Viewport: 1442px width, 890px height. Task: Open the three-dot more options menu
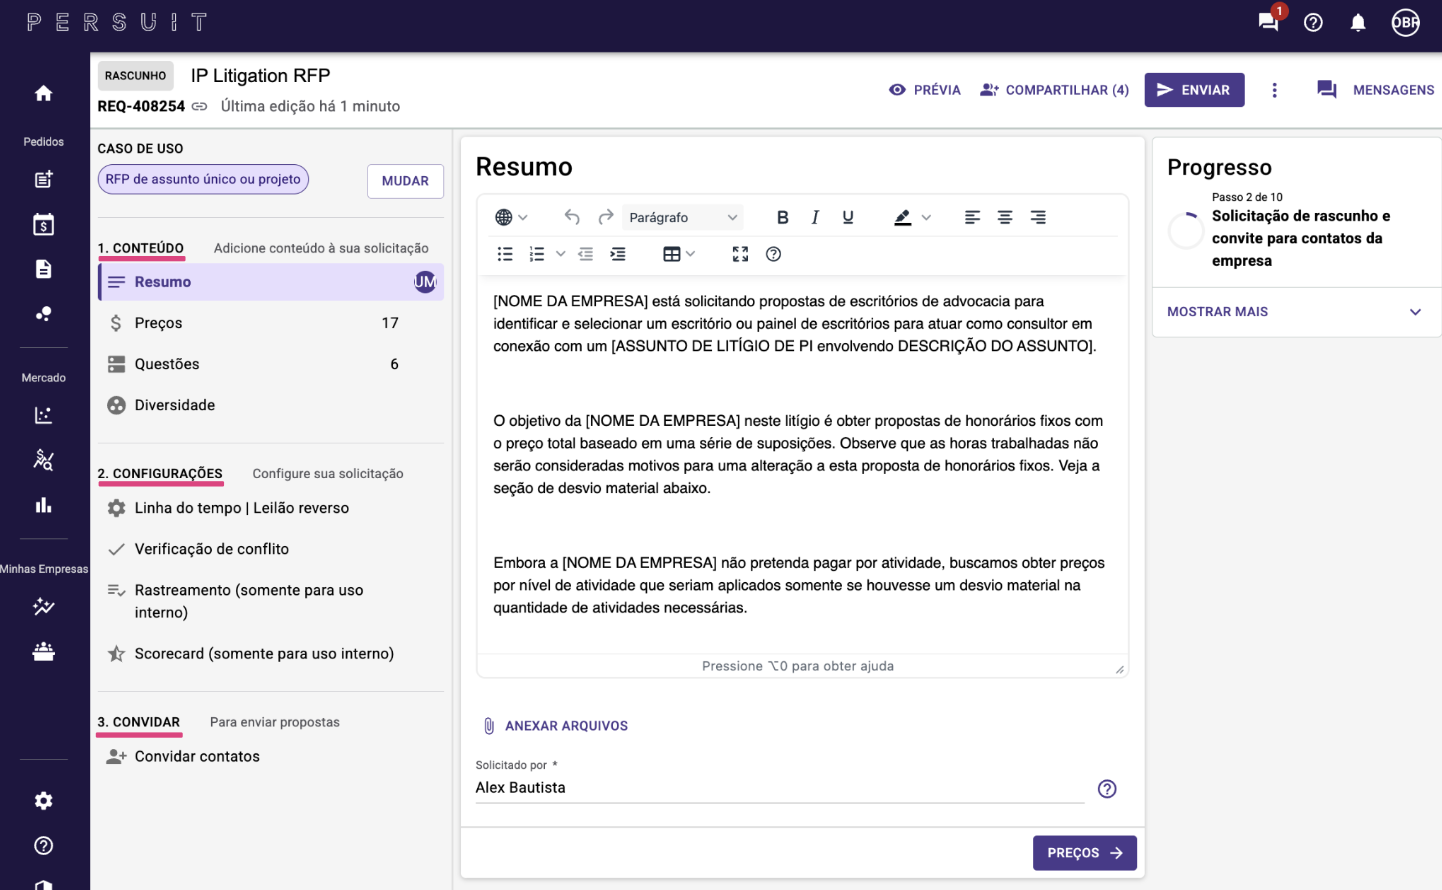(x=1274, y=90)
